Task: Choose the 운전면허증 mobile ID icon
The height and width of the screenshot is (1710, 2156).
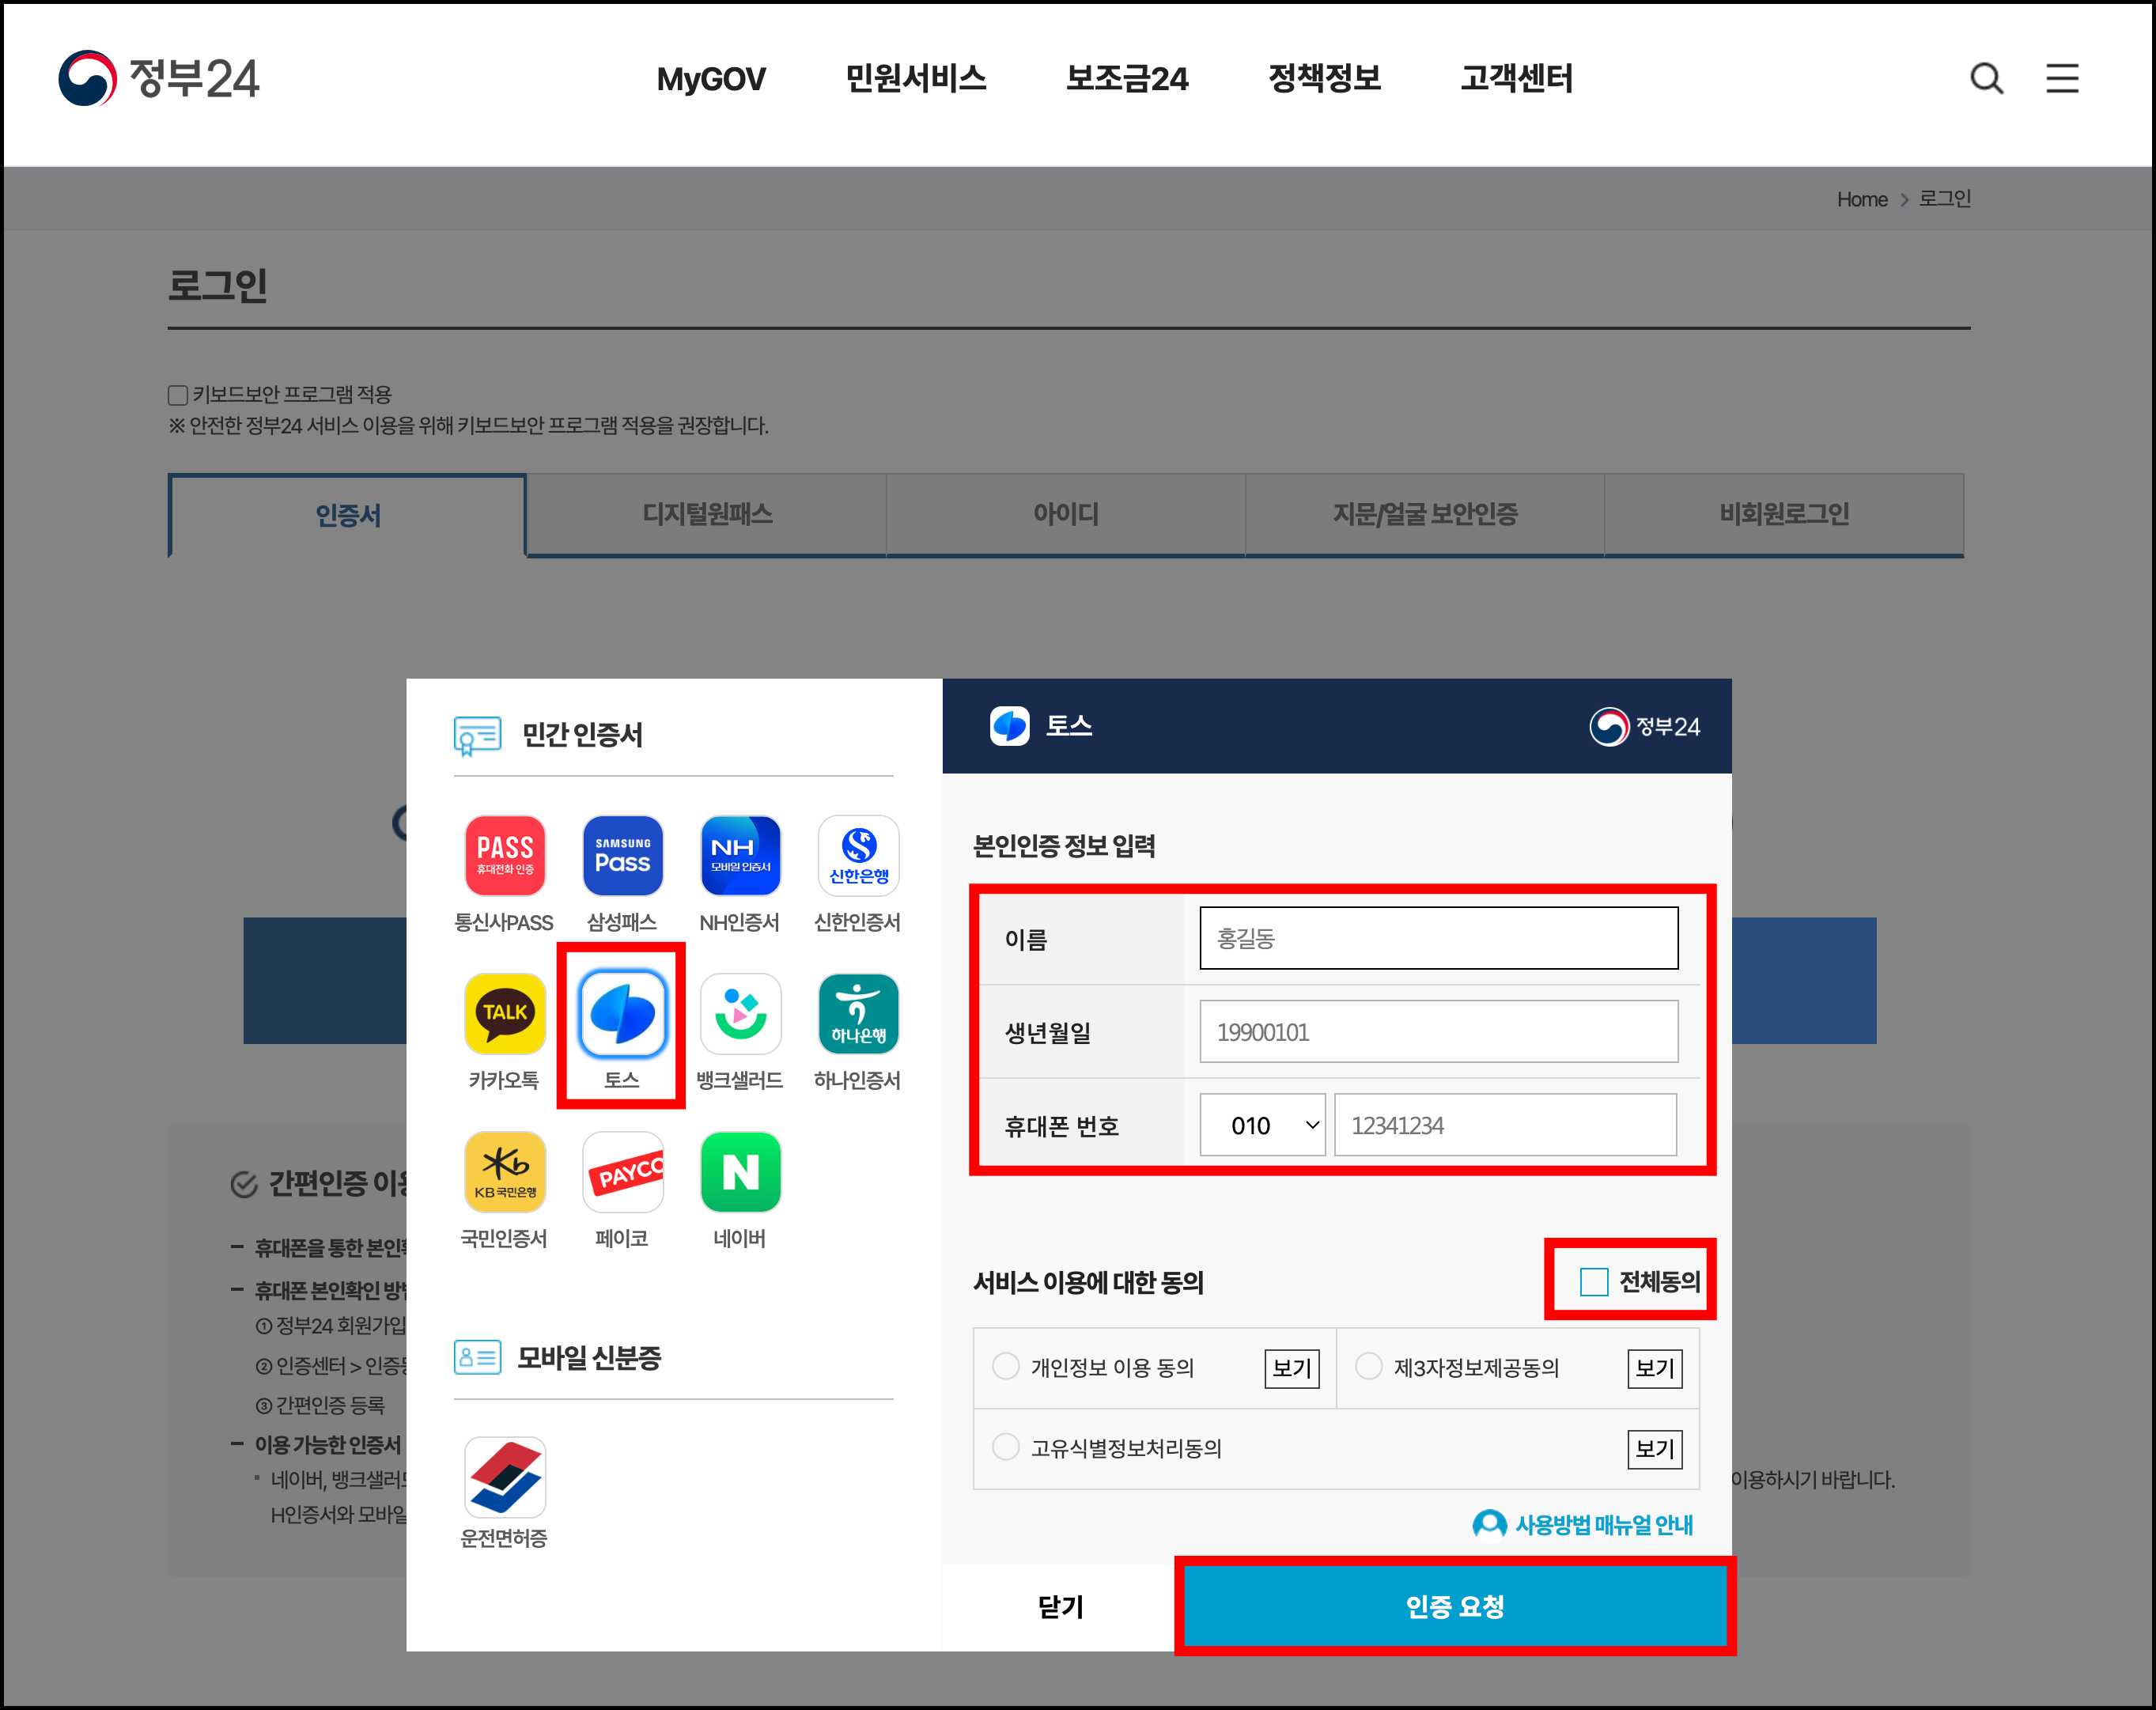Action: point(505,1478)
